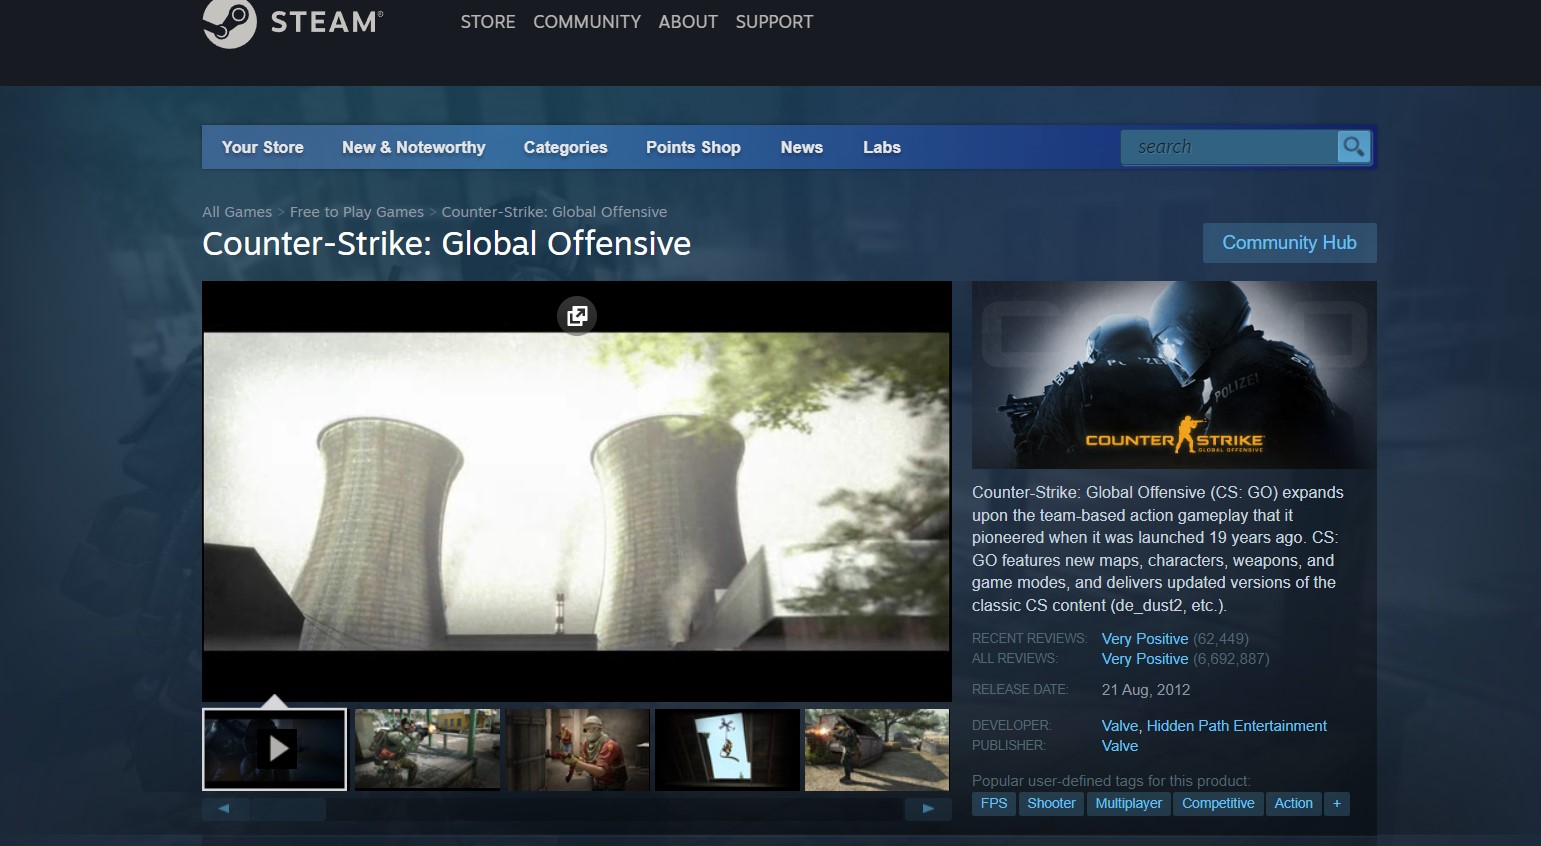Open the ABOUT page

(x=688, y=22)
